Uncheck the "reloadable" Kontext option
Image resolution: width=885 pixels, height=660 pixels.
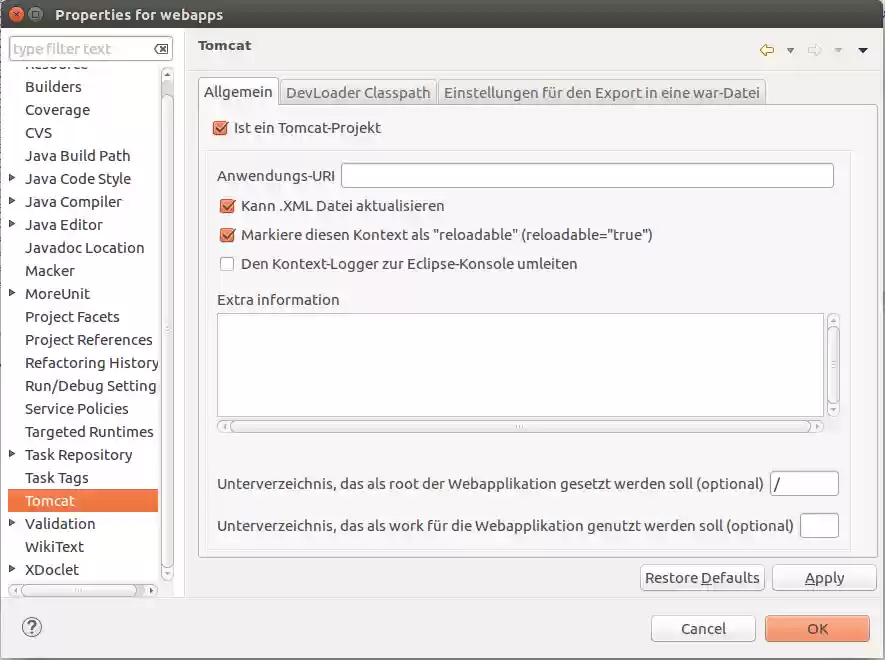[225, 235]
